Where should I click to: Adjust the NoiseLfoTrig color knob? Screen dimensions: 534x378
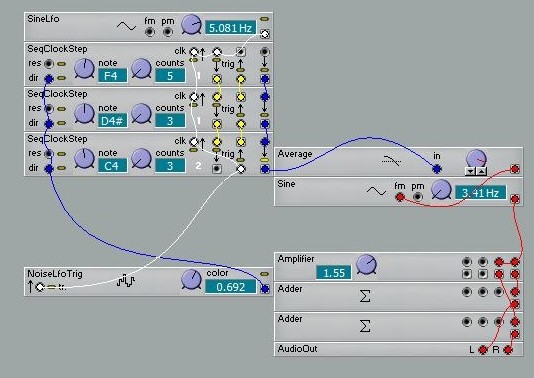tap(191, 280)
